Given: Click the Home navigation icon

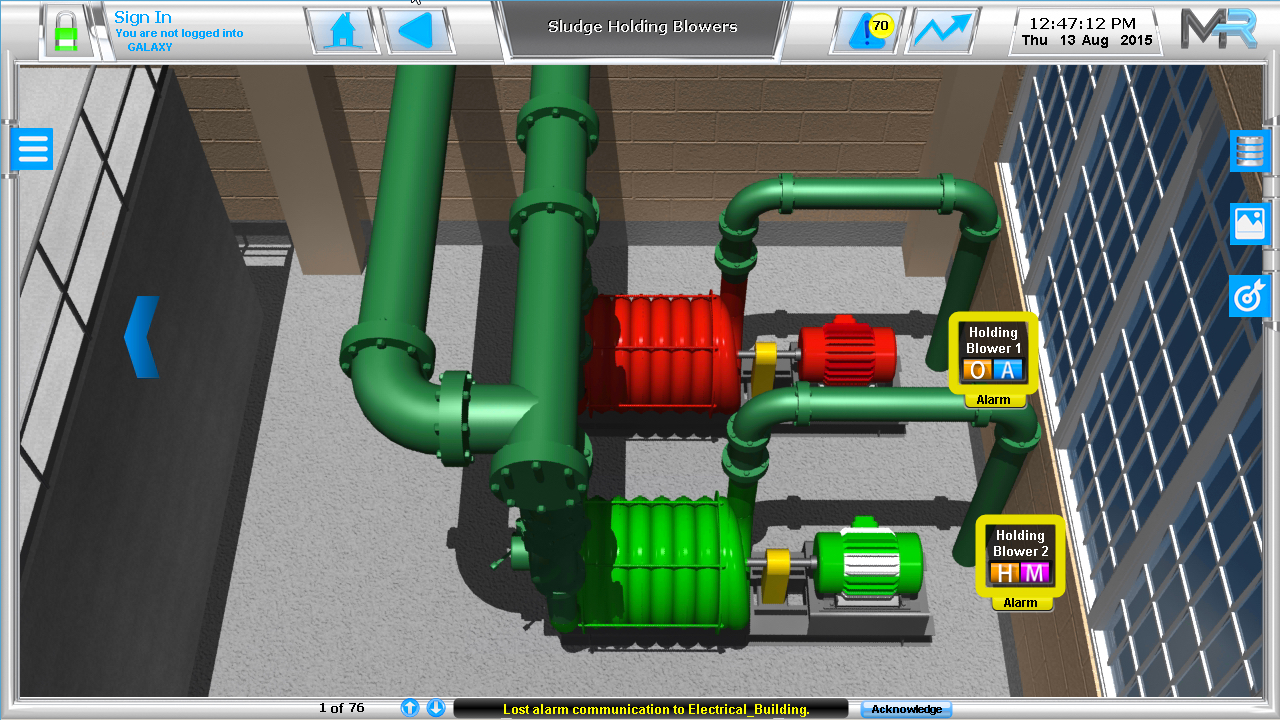Looking at the screenshot, I should [x=343, y=30].
